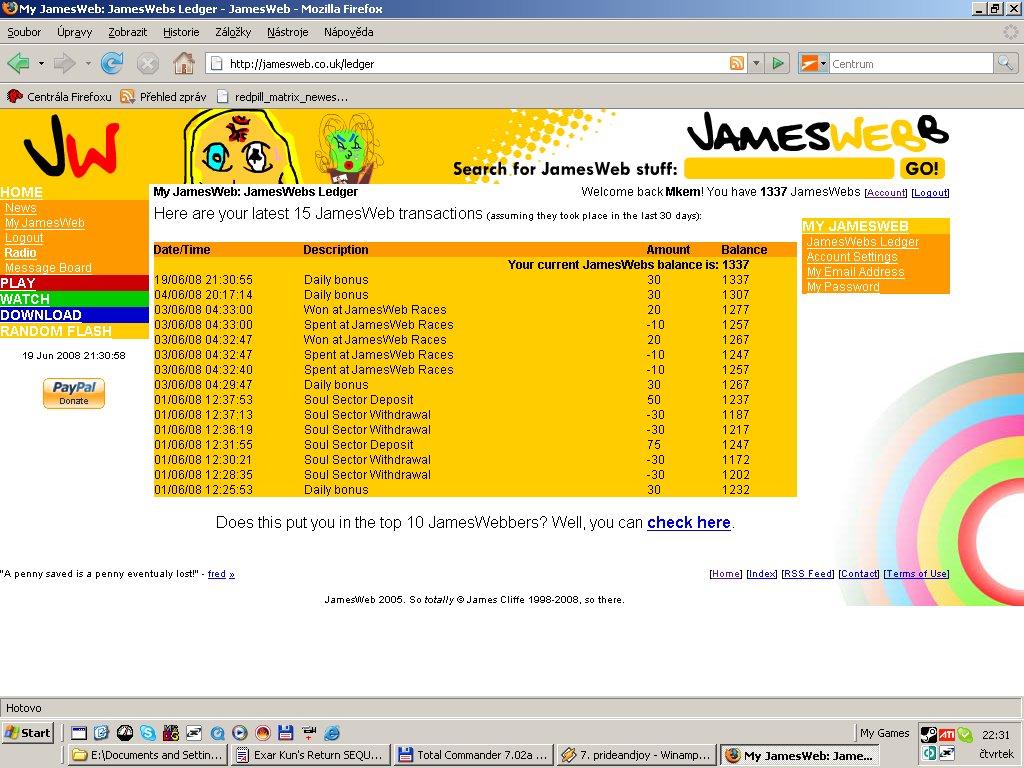
Task: Click Logout in the left sidebar
Action: (x=24, y=238)
